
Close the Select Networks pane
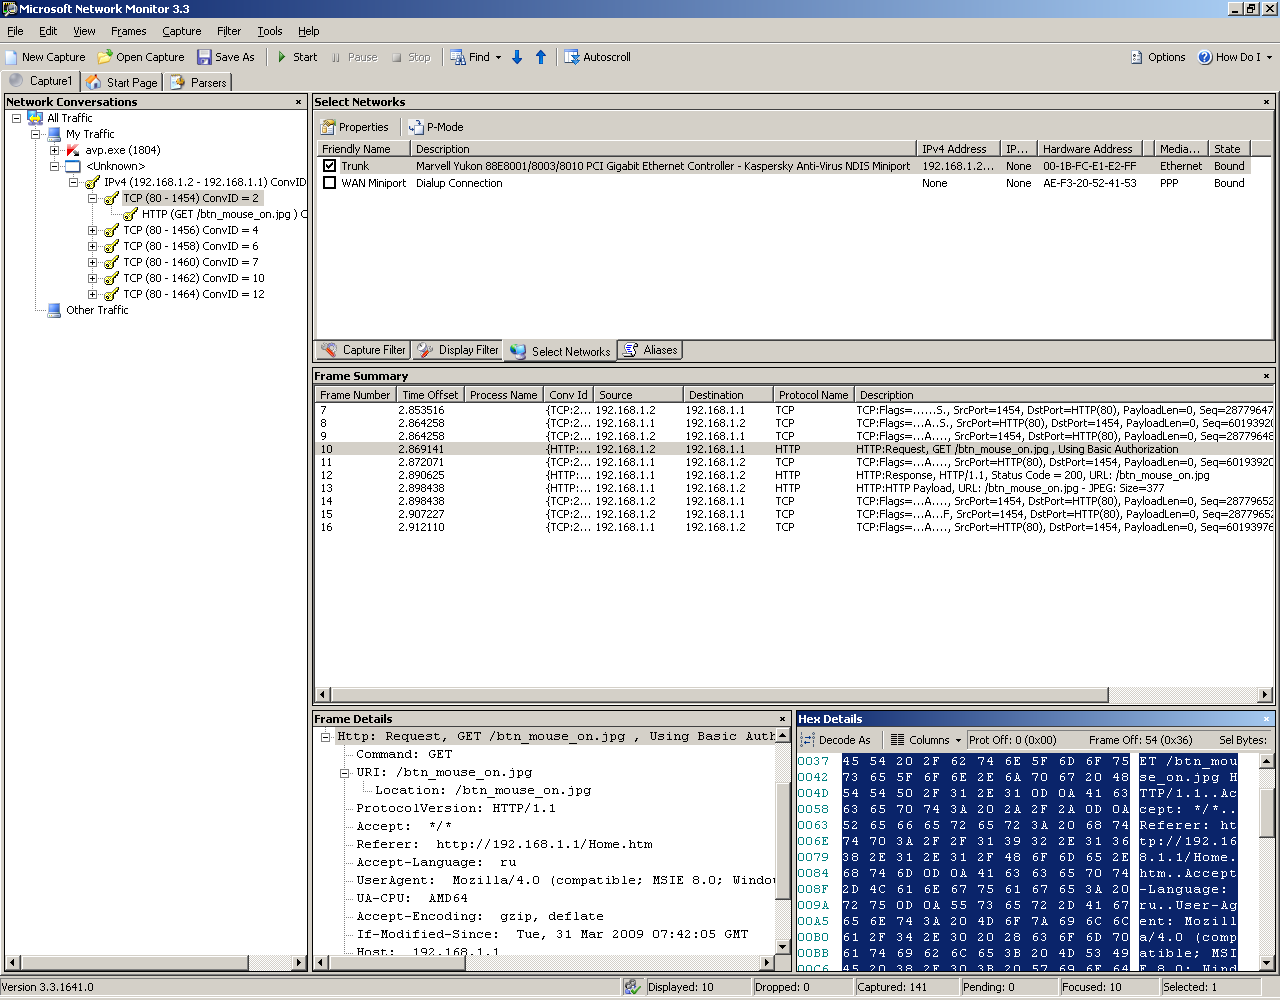point(1266,102)
